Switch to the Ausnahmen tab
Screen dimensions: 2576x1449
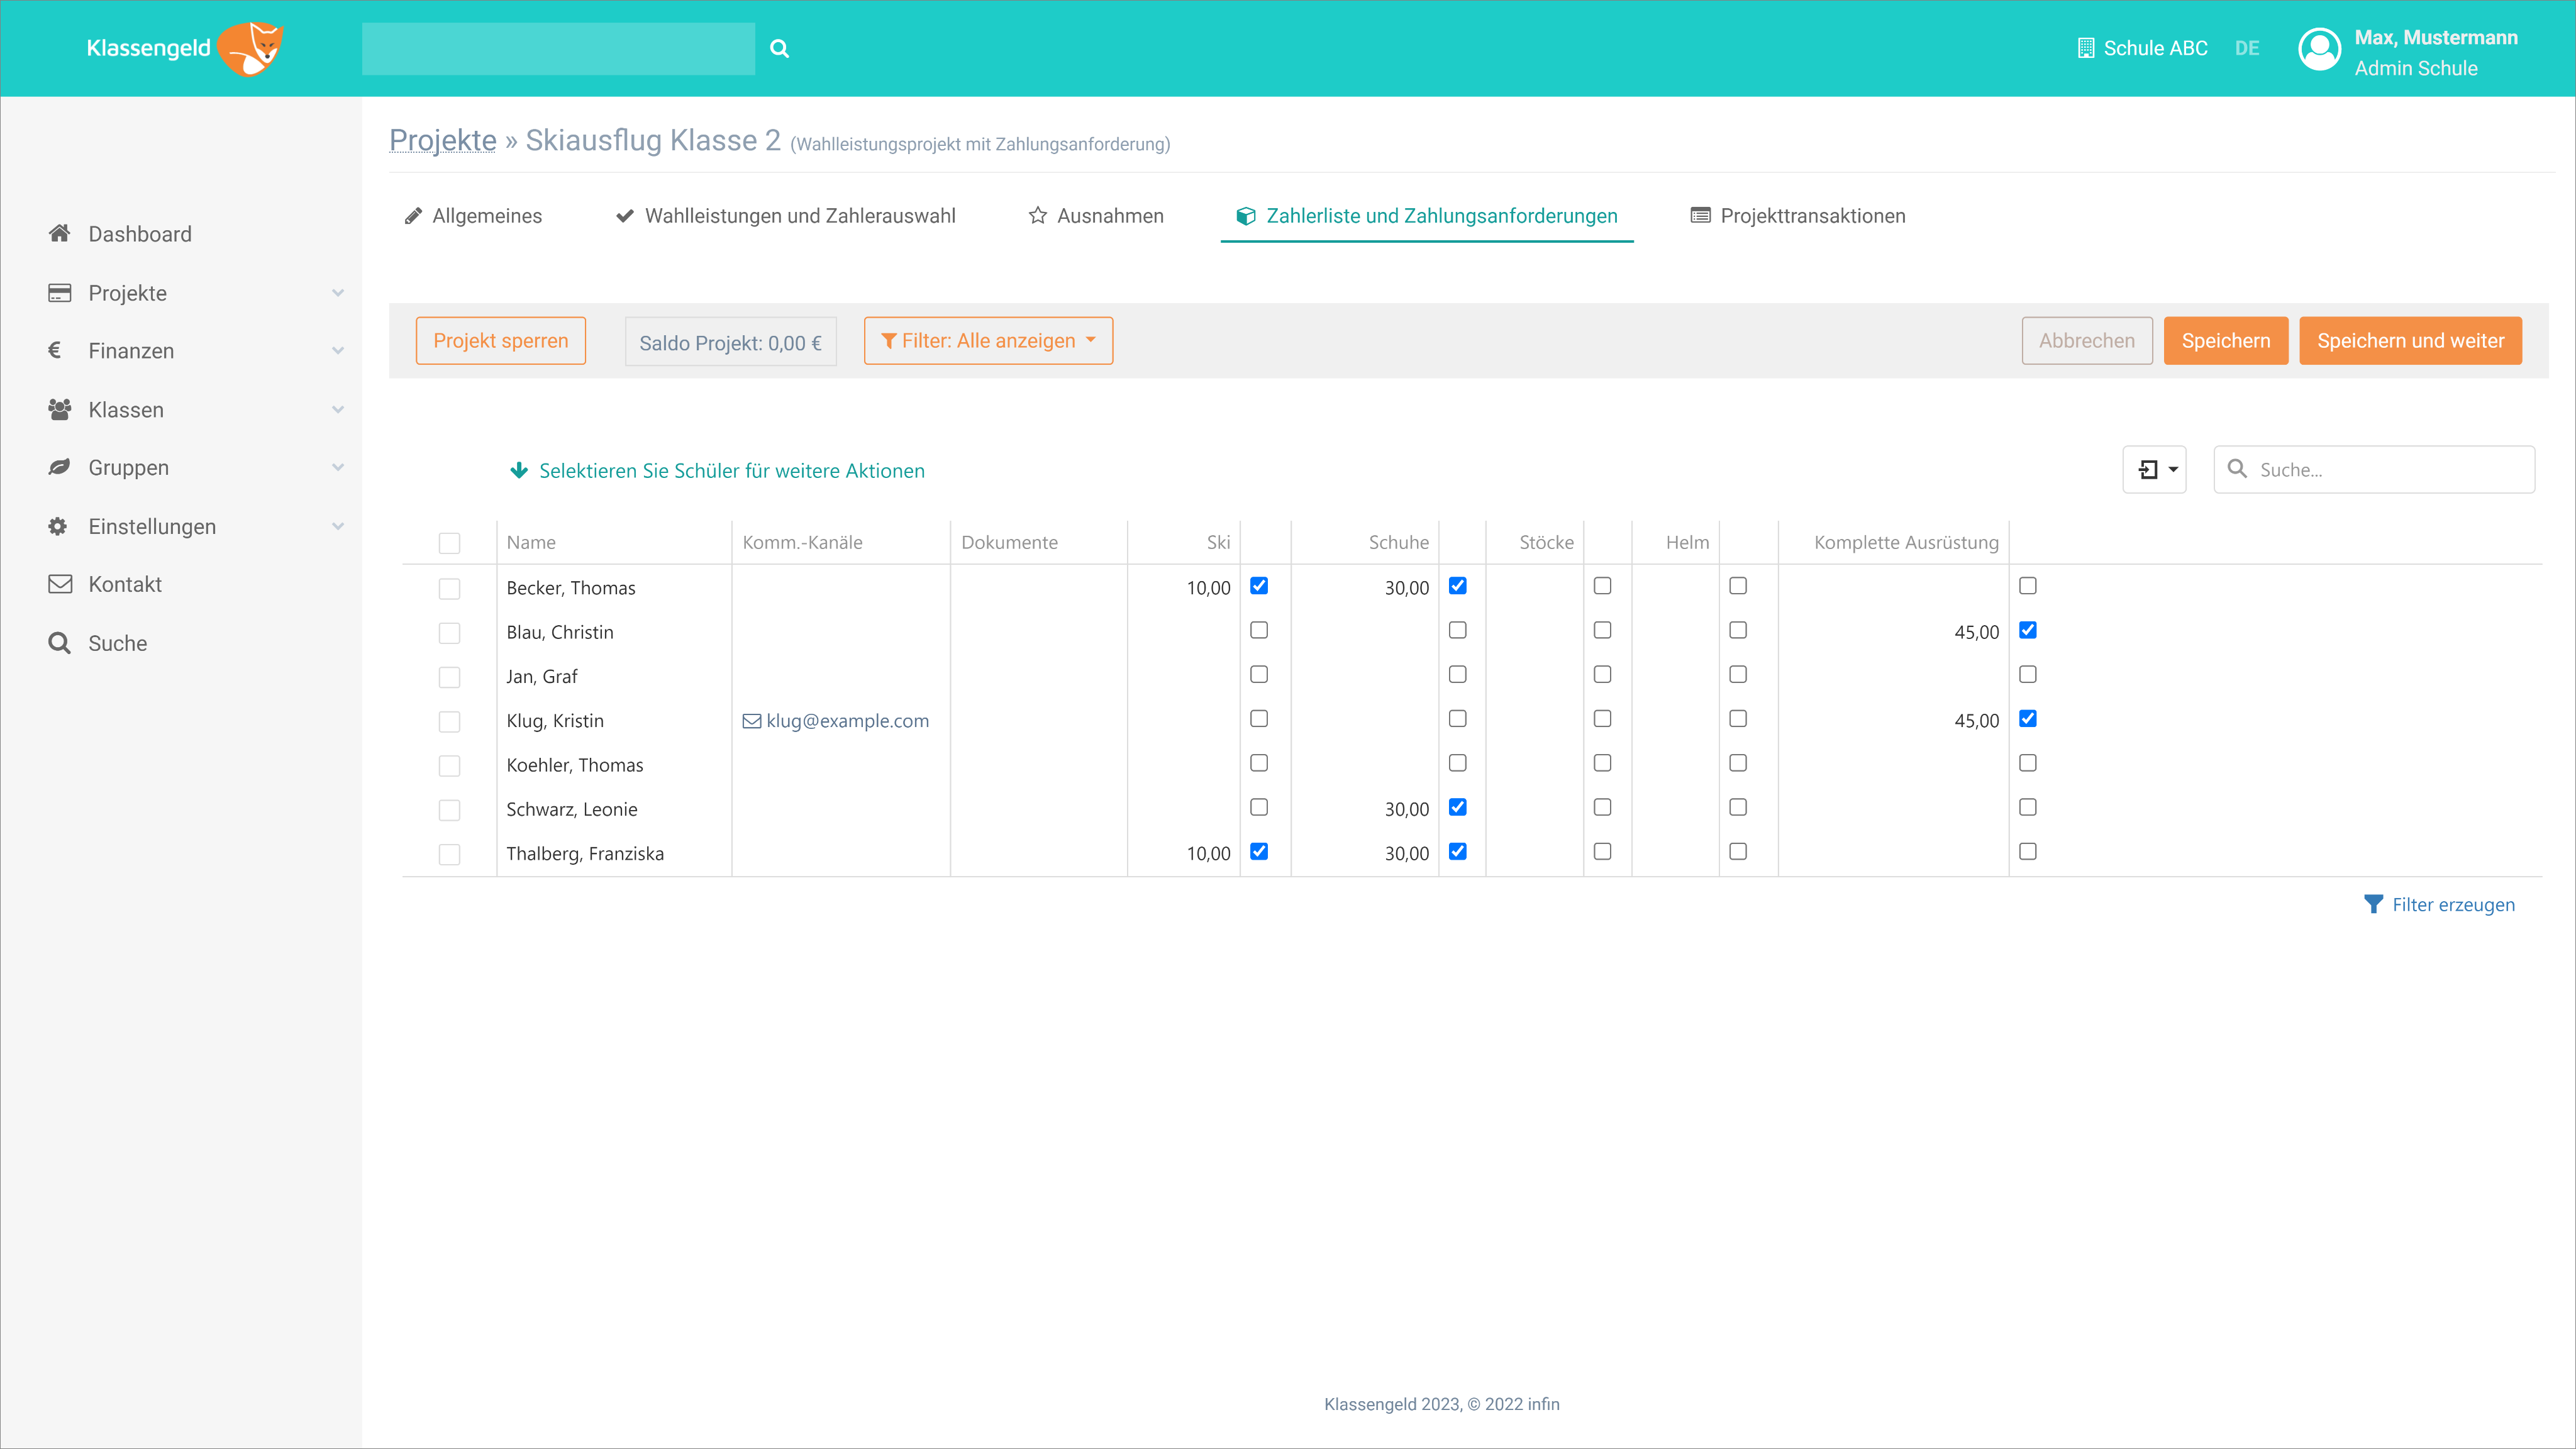point(1096,216)
